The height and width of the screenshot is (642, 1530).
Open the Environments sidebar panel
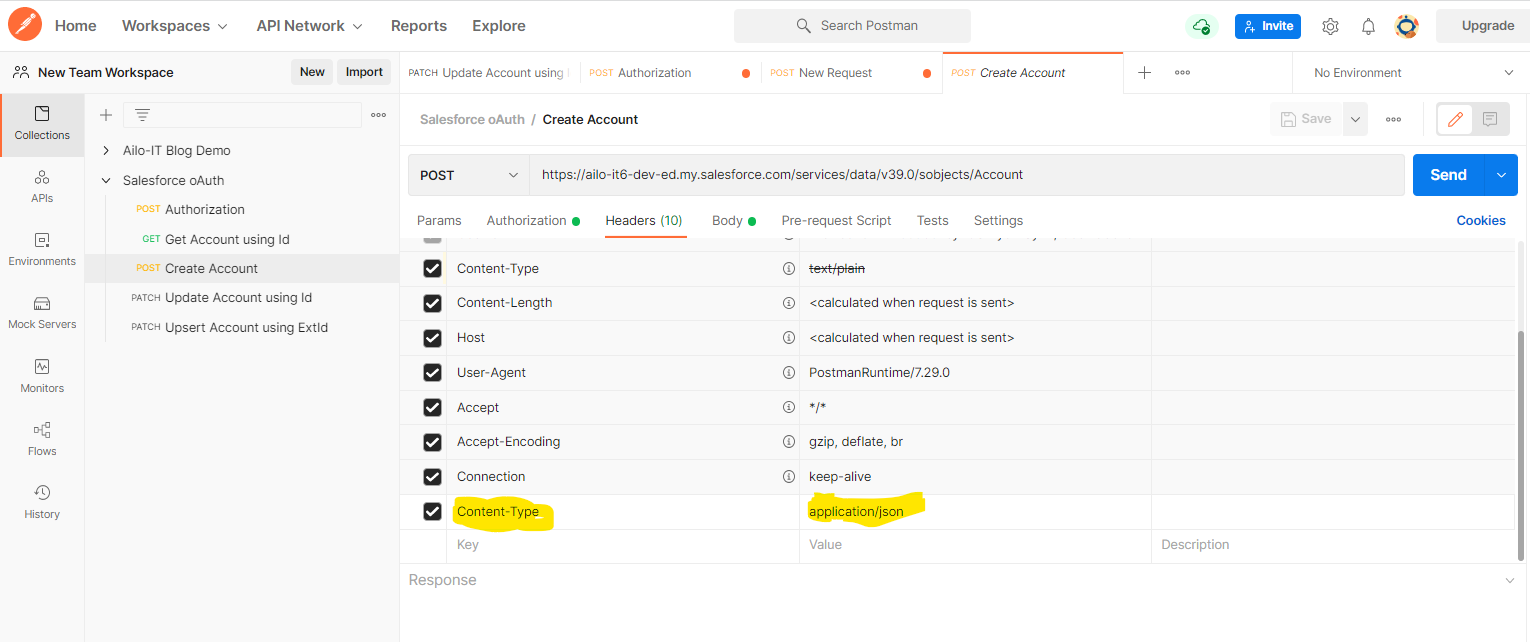coord(42,250)
